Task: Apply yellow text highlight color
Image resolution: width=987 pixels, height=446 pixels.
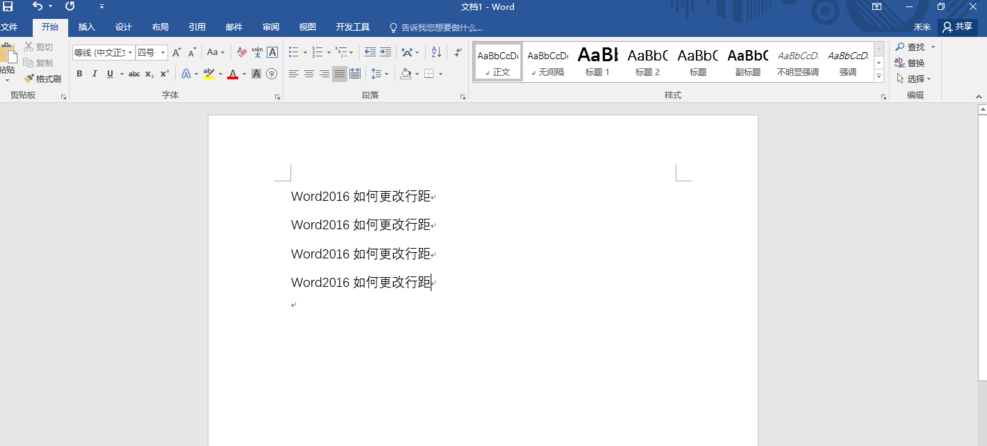Action: coord(209,74)
